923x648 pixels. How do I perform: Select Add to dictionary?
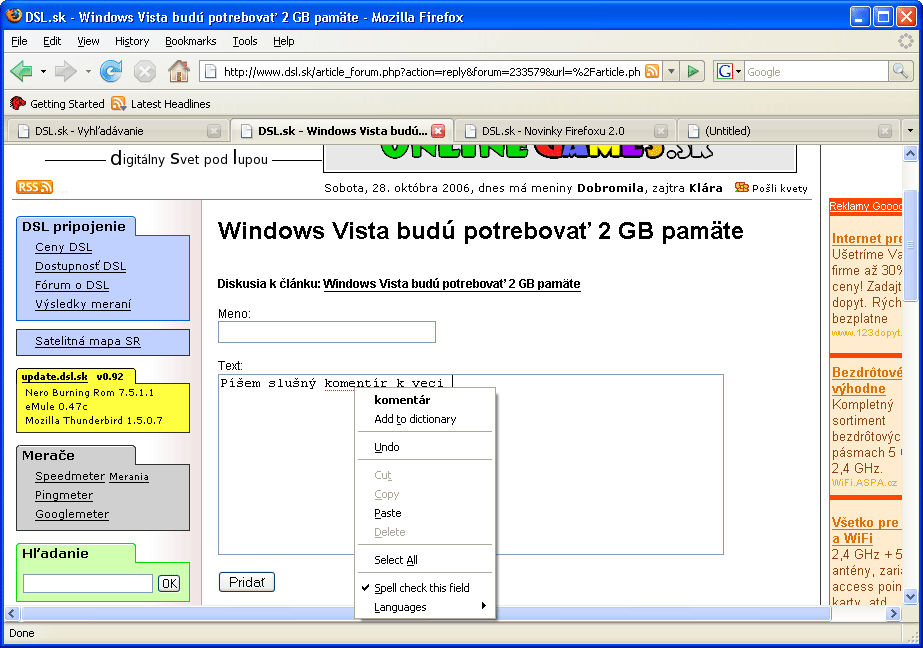425,418
